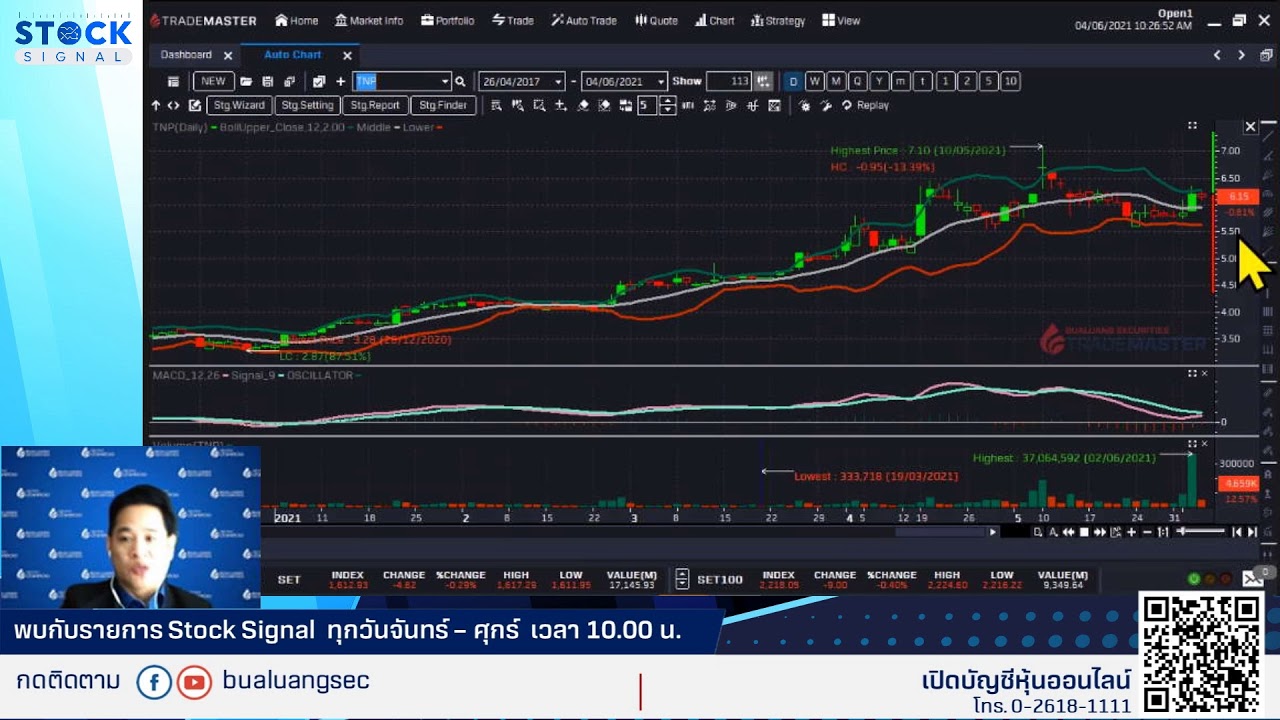Expand the TNP symbol dropdown arrow
1280x720 pixels.
(x=445, y=81)
